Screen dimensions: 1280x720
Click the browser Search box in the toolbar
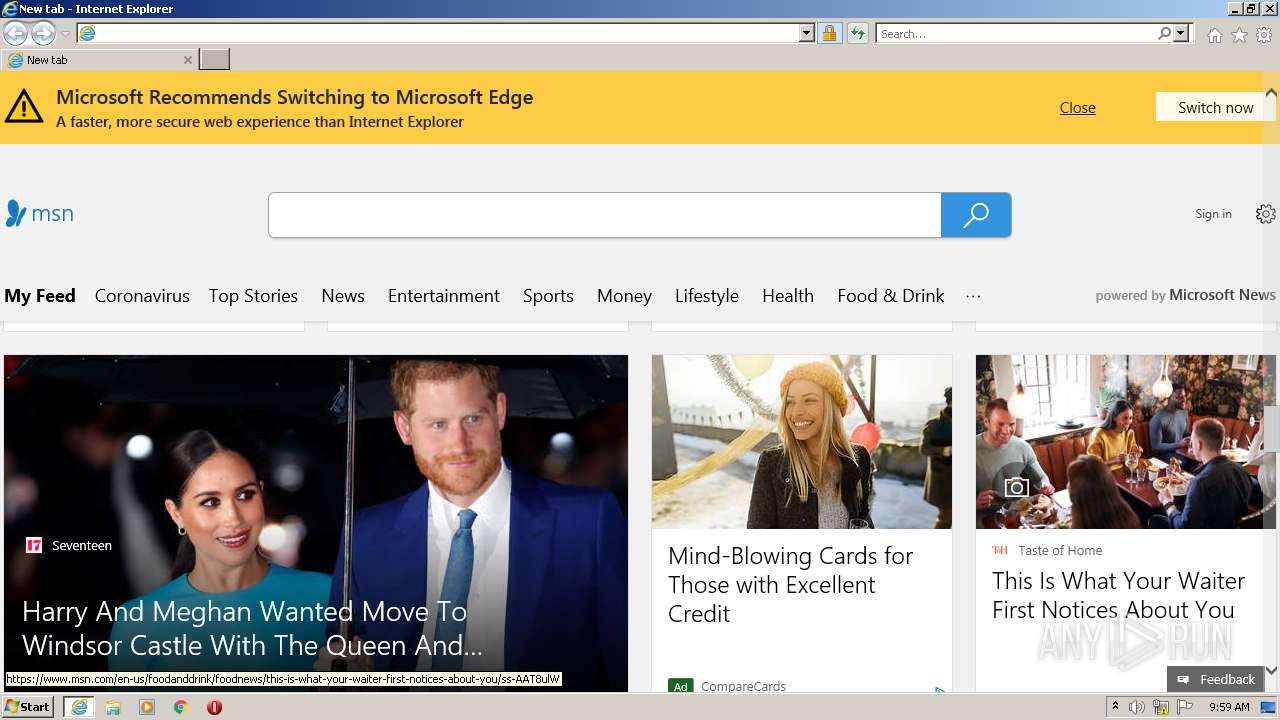[x=1017, y=33]
